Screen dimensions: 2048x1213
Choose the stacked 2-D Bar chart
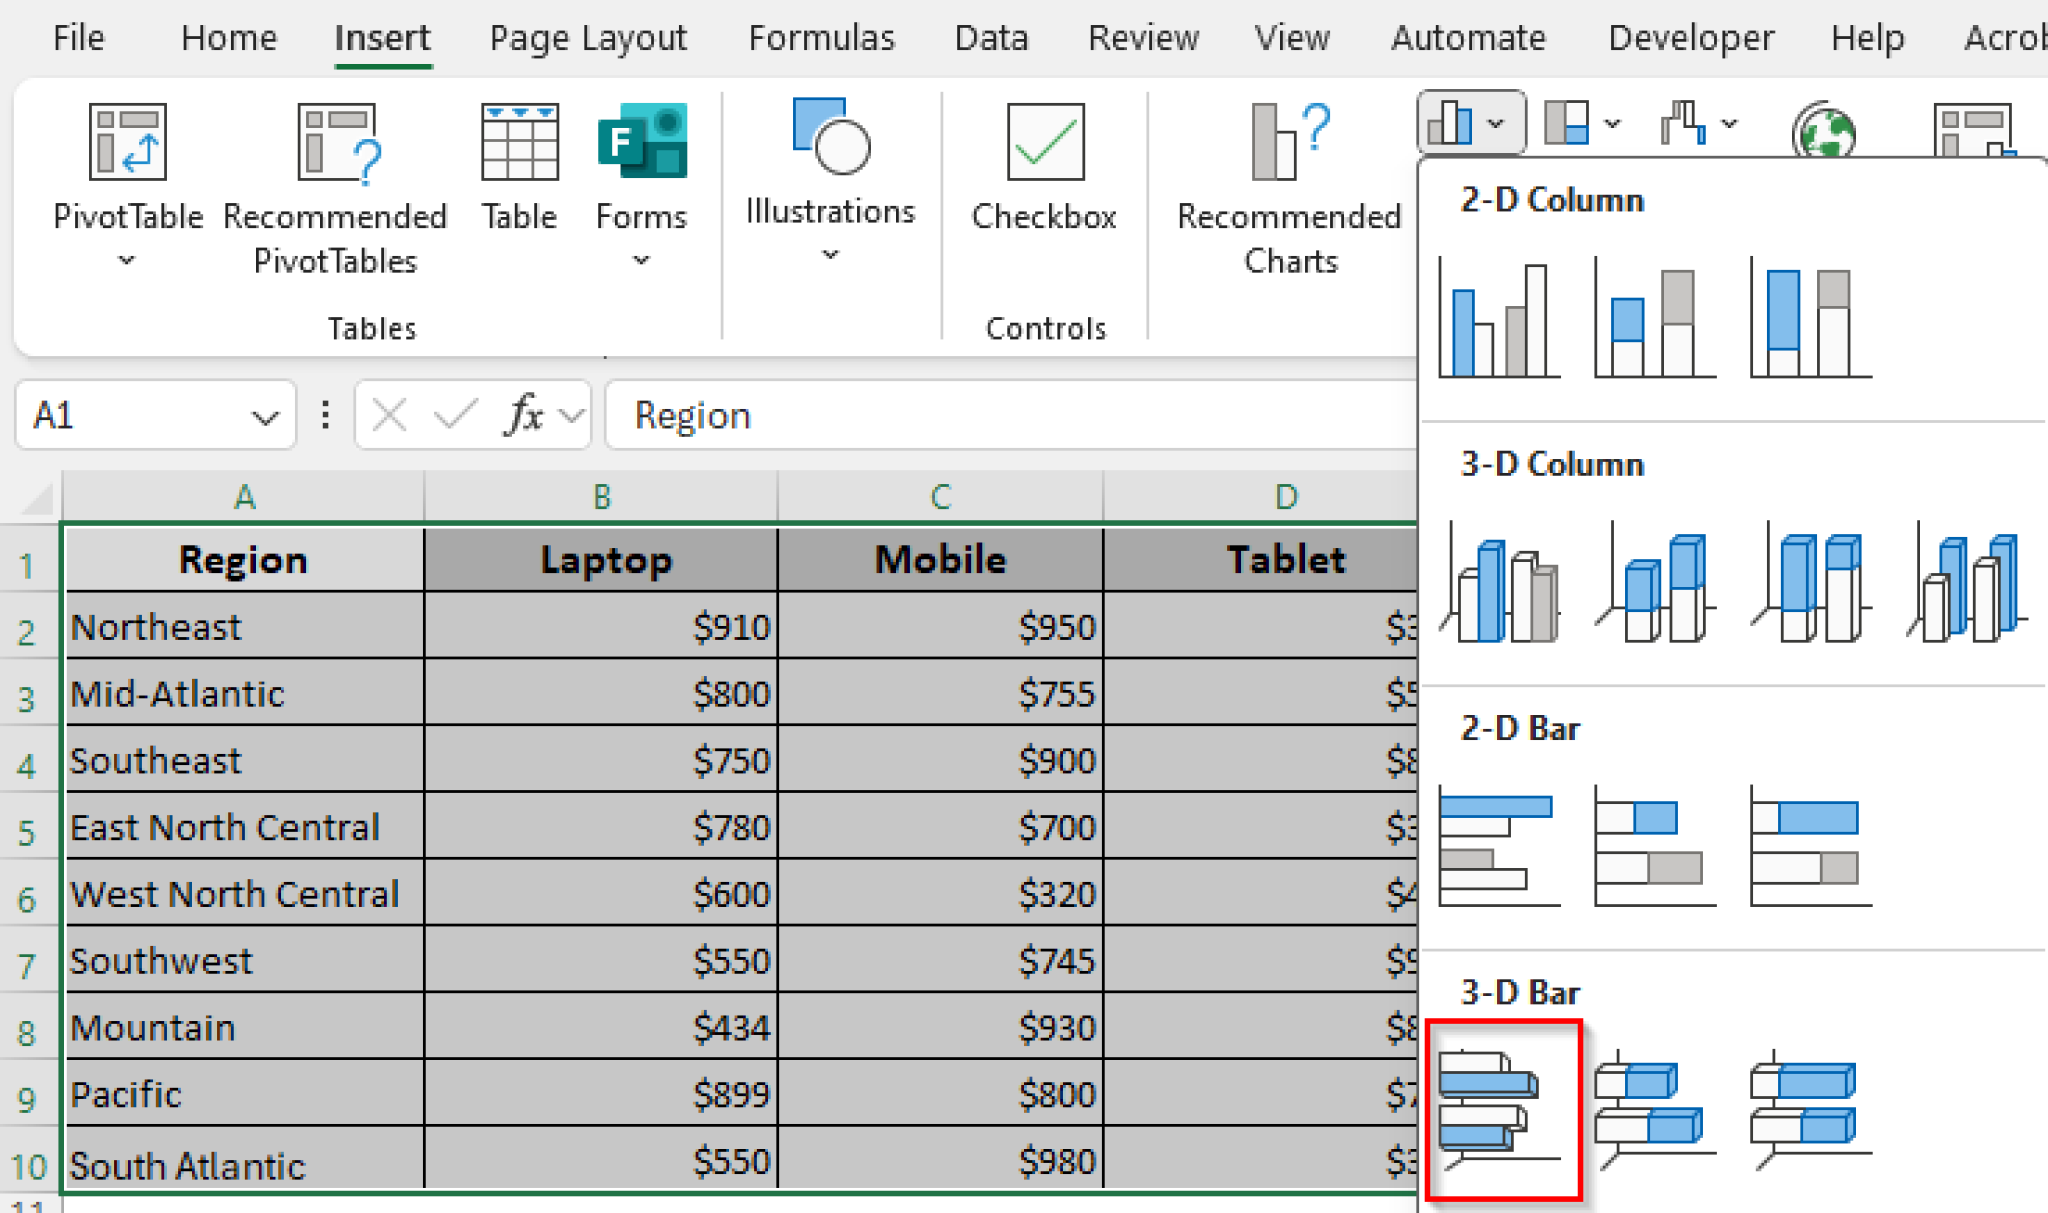(1653, 845)
